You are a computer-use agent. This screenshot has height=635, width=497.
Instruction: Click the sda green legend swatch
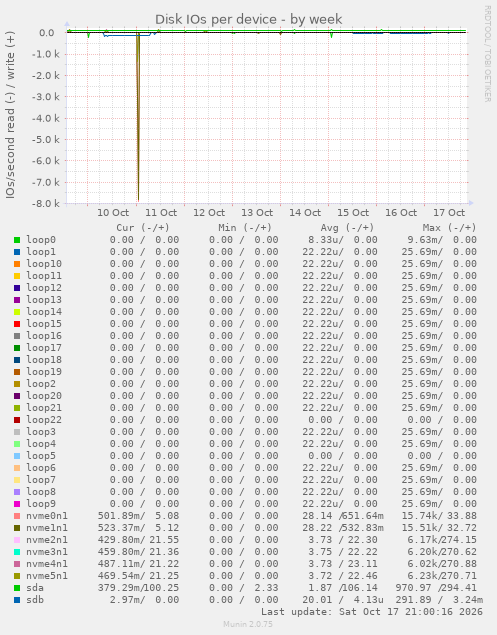point(17,588)
